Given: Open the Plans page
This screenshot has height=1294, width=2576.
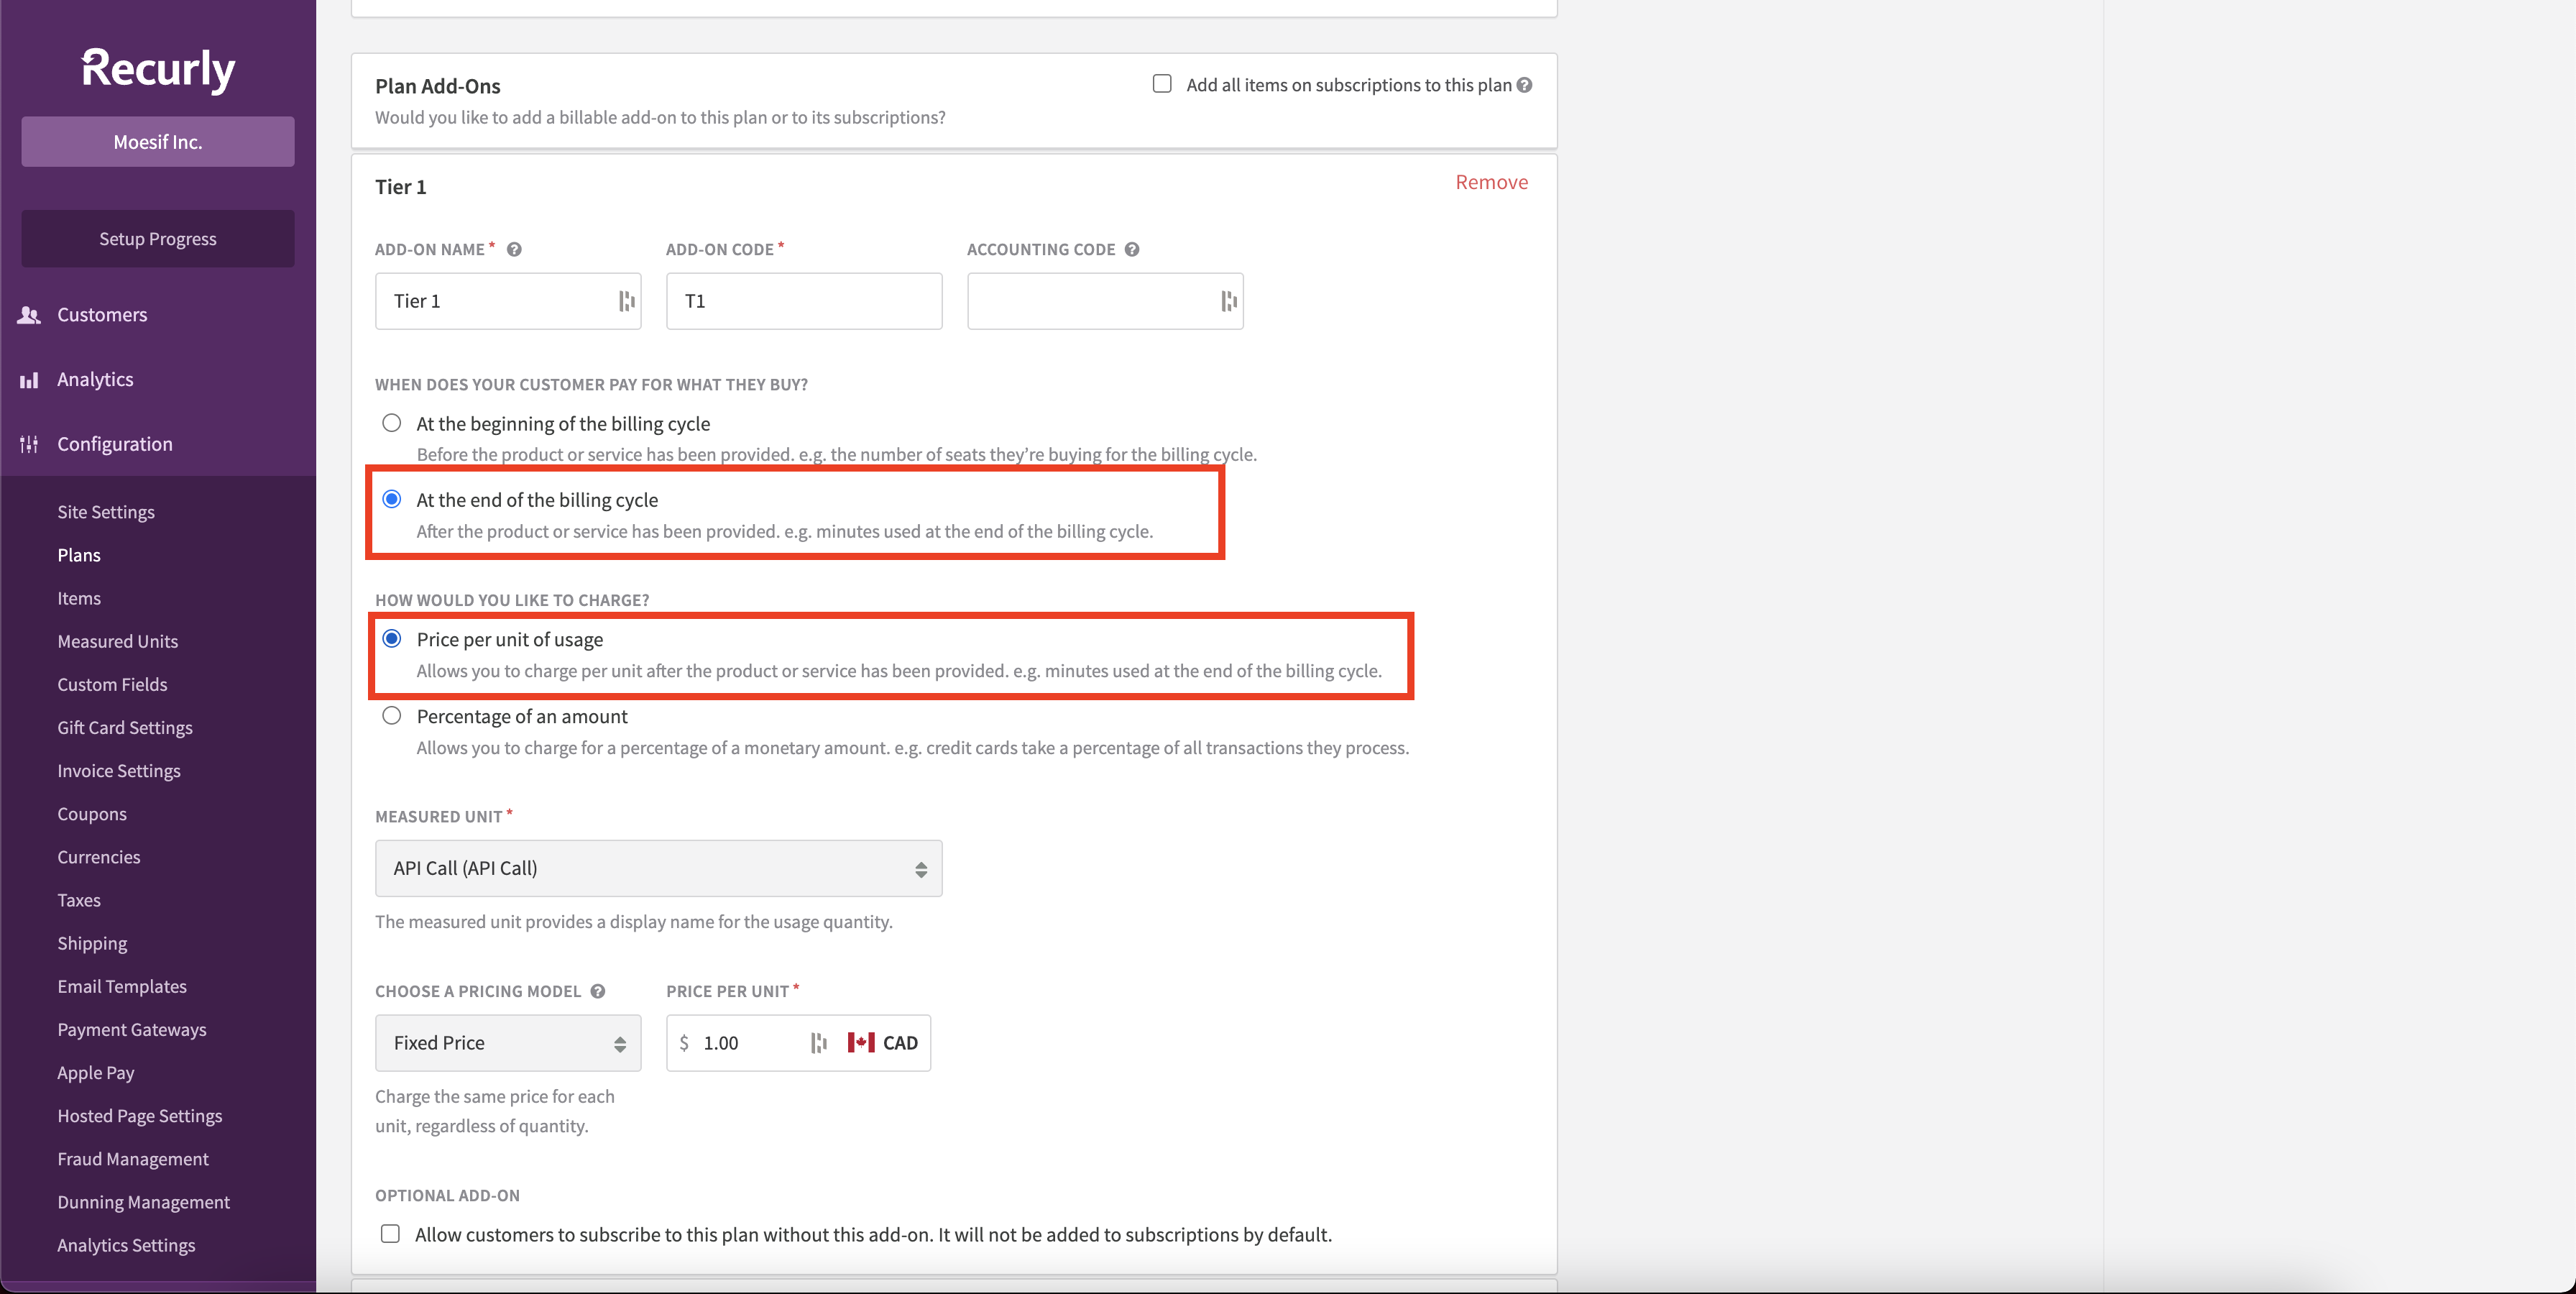Looking at the screenshot, I should coord(79,555).
